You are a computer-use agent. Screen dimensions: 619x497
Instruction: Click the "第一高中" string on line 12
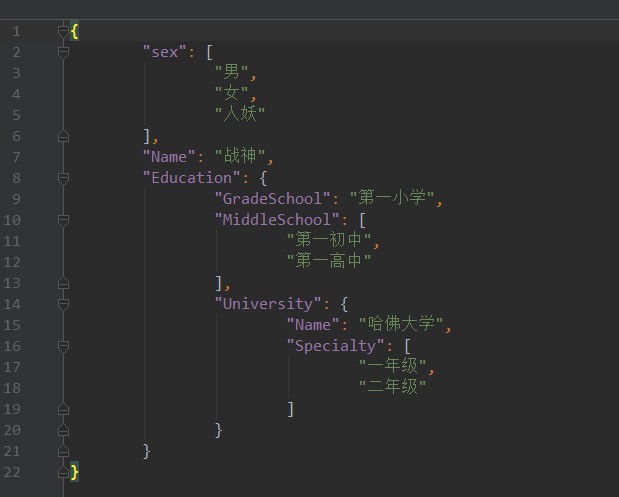329,261
